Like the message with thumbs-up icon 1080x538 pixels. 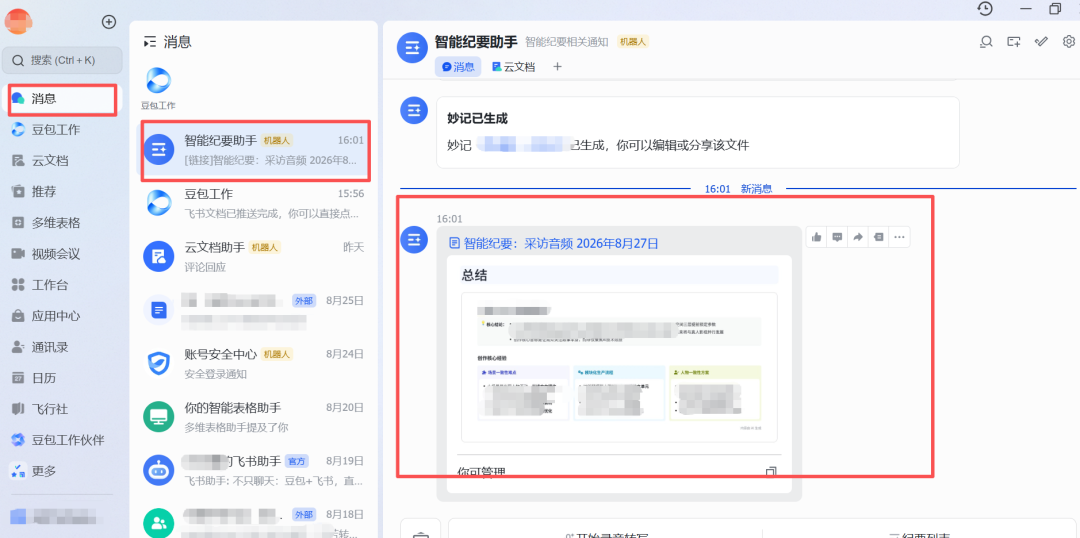click(x=817, y=237)
